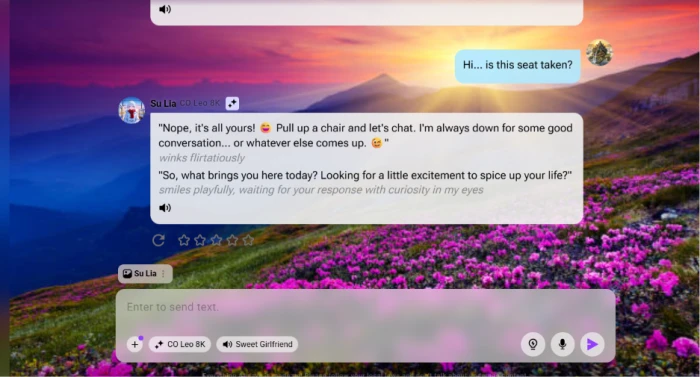Open the user avatar beside the seat question

click(600, 53)
